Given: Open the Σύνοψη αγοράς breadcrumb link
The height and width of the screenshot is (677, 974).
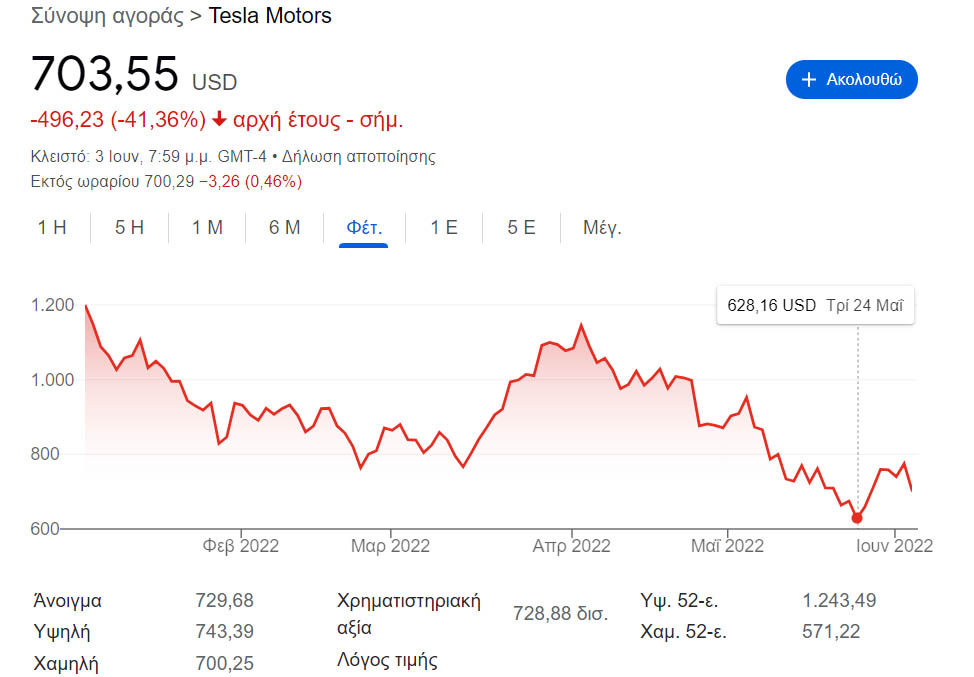Looking at the screenshot, I should tap(107, 16).
